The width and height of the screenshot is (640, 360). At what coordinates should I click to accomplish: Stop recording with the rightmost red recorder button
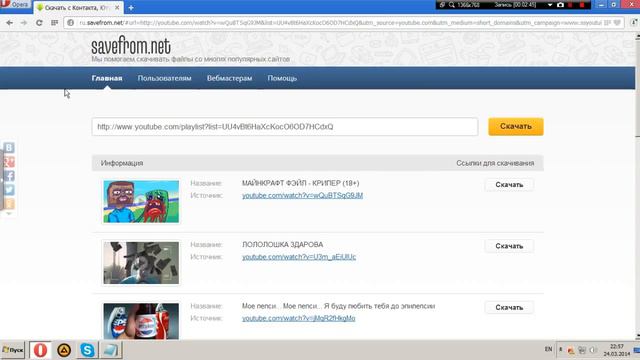click(x=582, y=5)
